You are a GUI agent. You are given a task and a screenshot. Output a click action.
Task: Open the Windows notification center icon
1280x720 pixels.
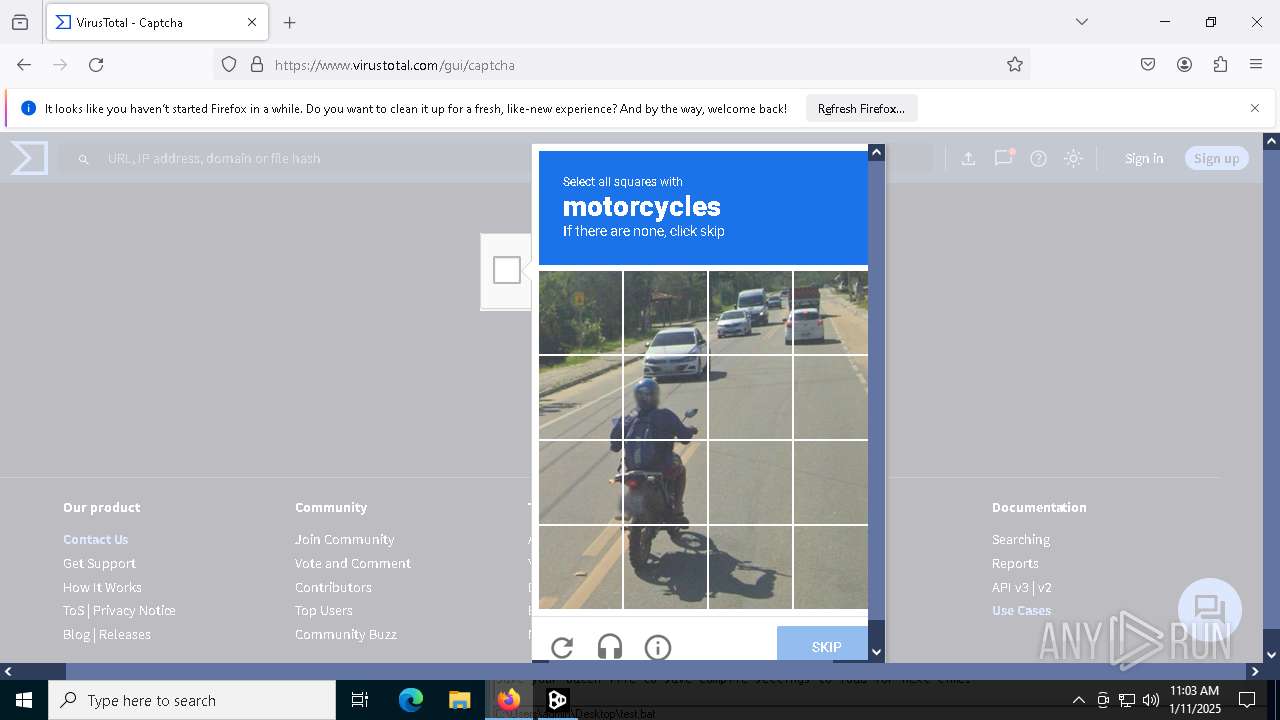point(1247,700)
